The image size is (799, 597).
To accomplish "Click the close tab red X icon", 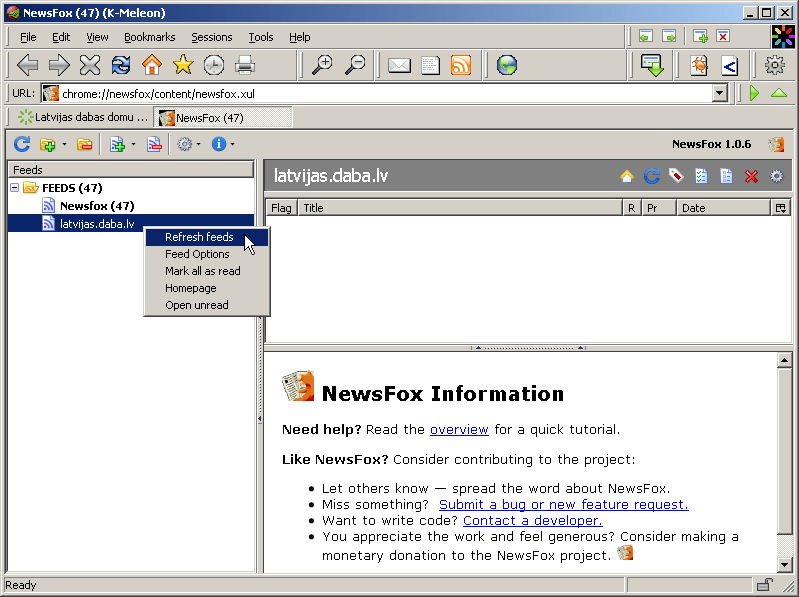I will 723,36.
